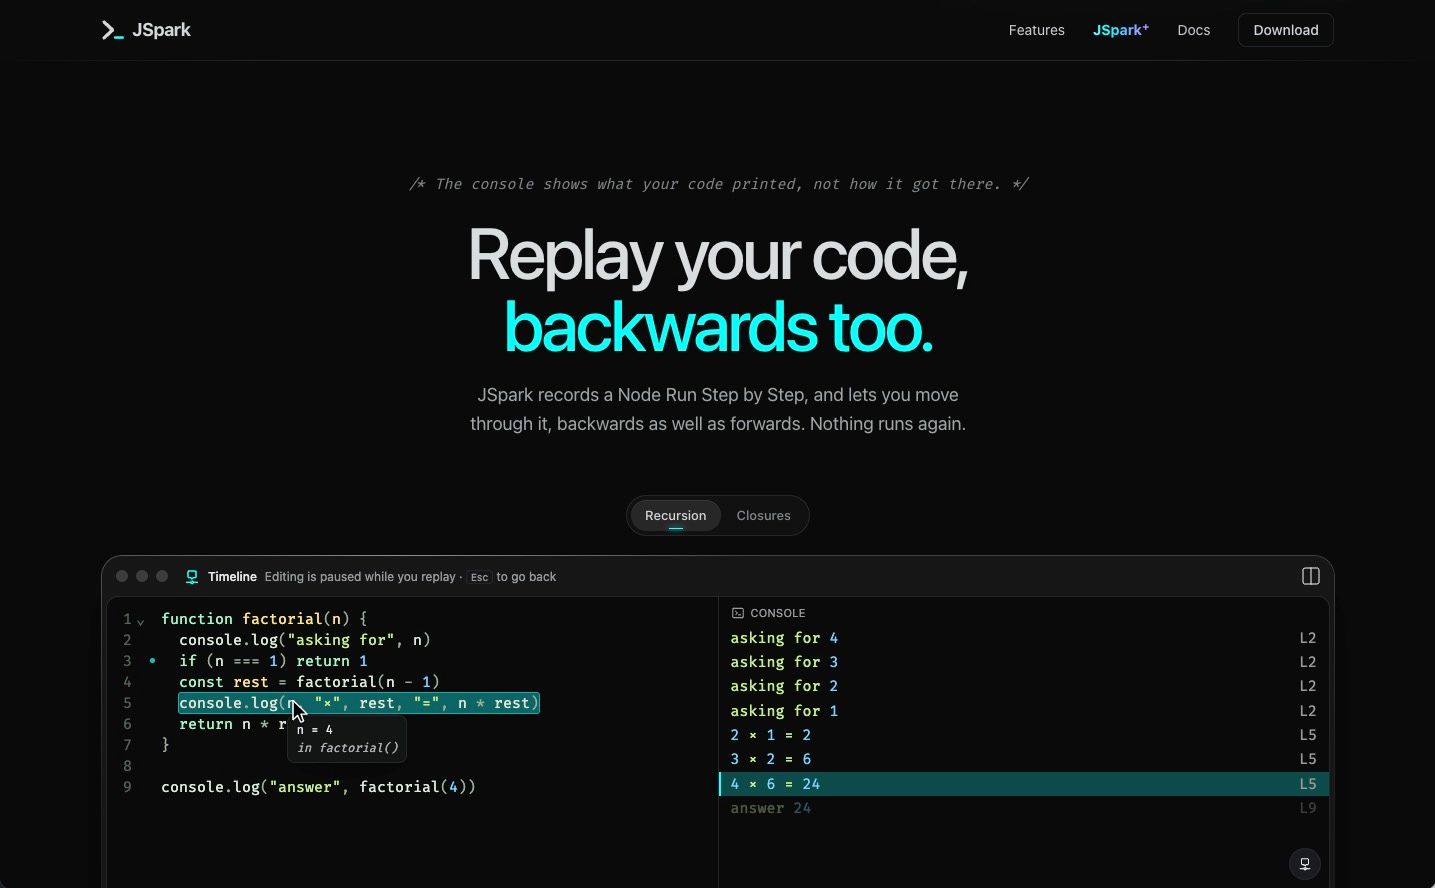
Task: Open the JSpark+ page
Action: 1120,30
